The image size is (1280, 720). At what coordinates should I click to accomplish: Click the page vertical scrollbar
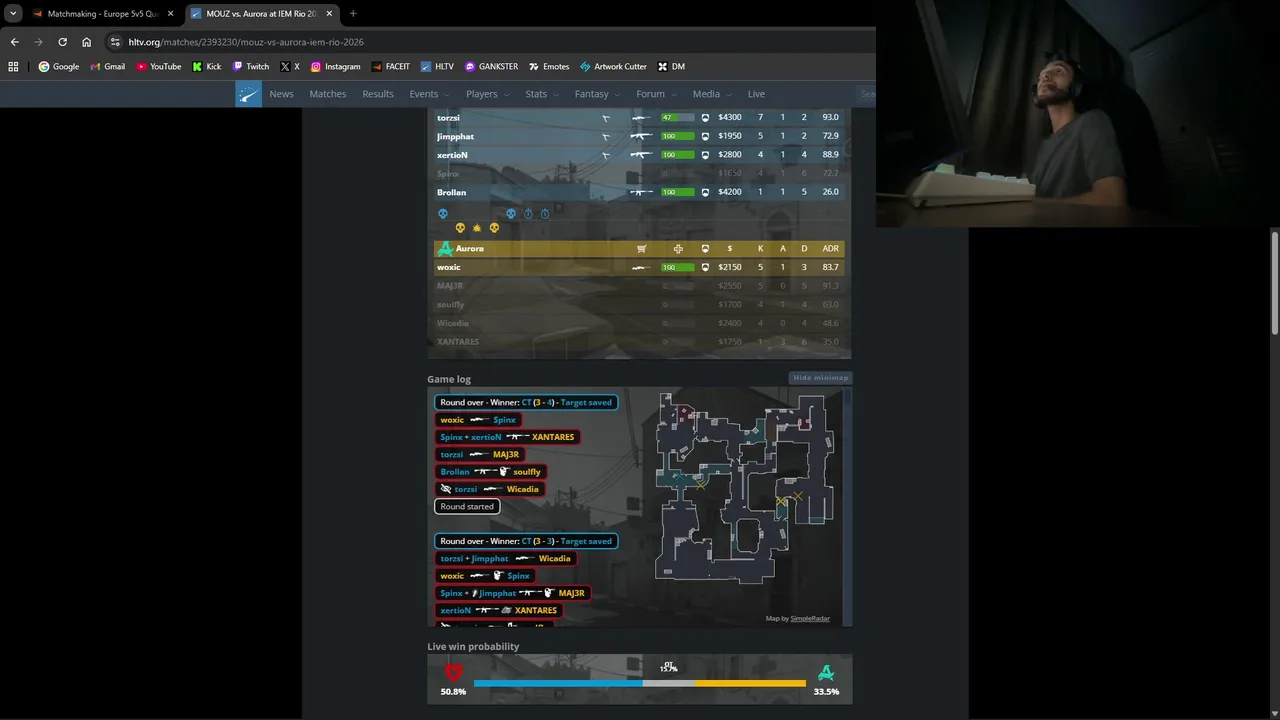(x=1275, y=282)
